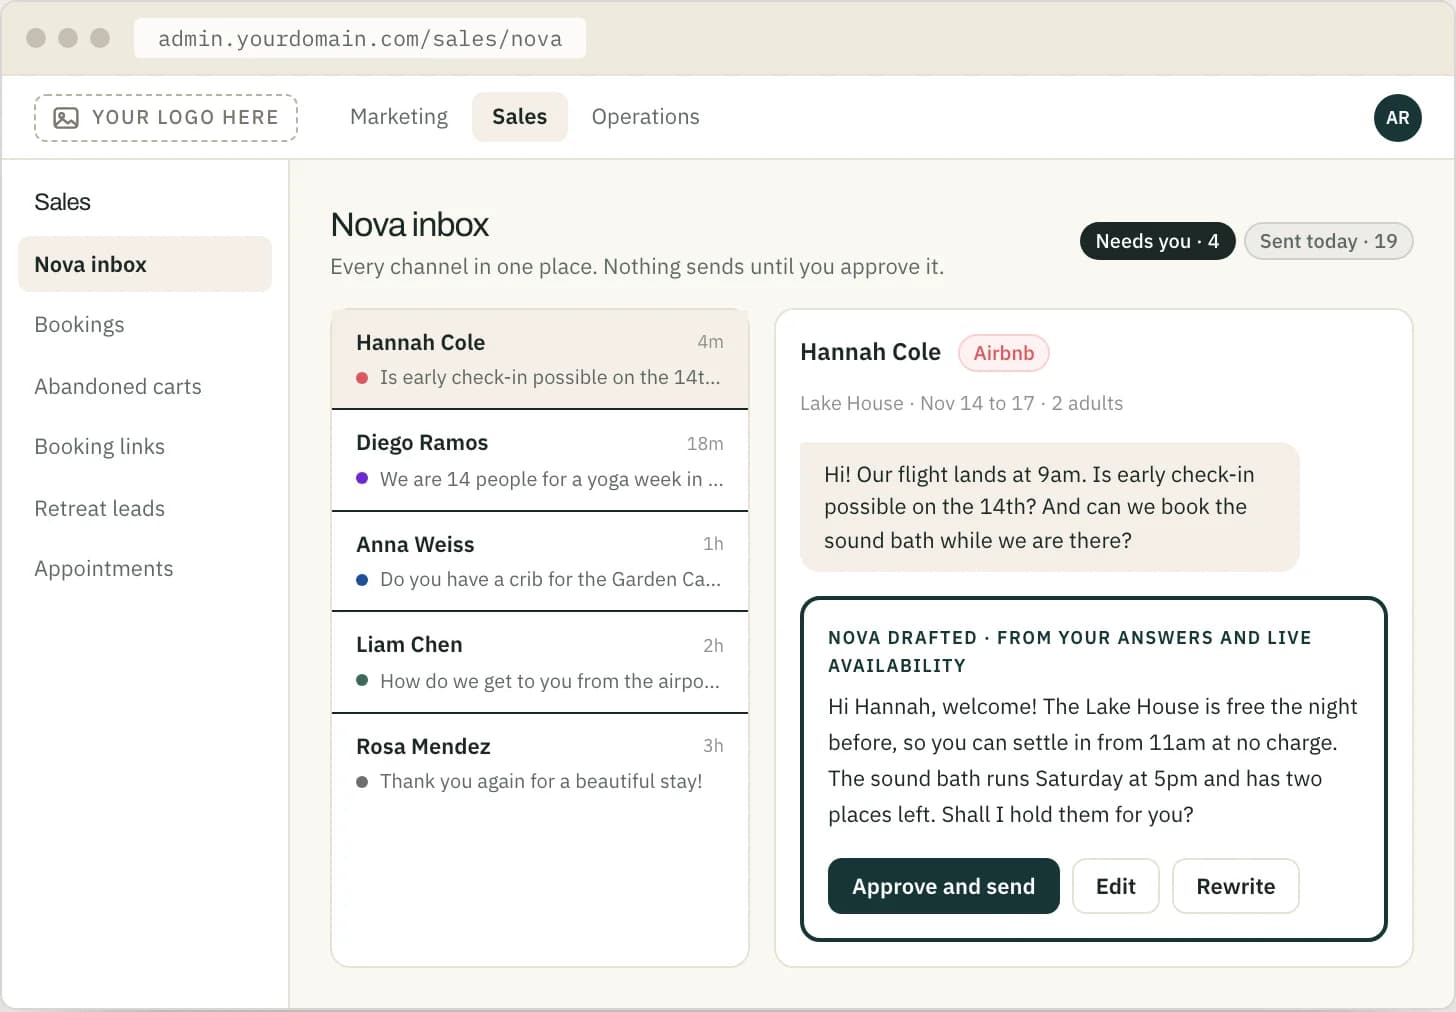The image size is (1456, 1012).
Task: Filter by Needs you · 4
Action: 1157,241
